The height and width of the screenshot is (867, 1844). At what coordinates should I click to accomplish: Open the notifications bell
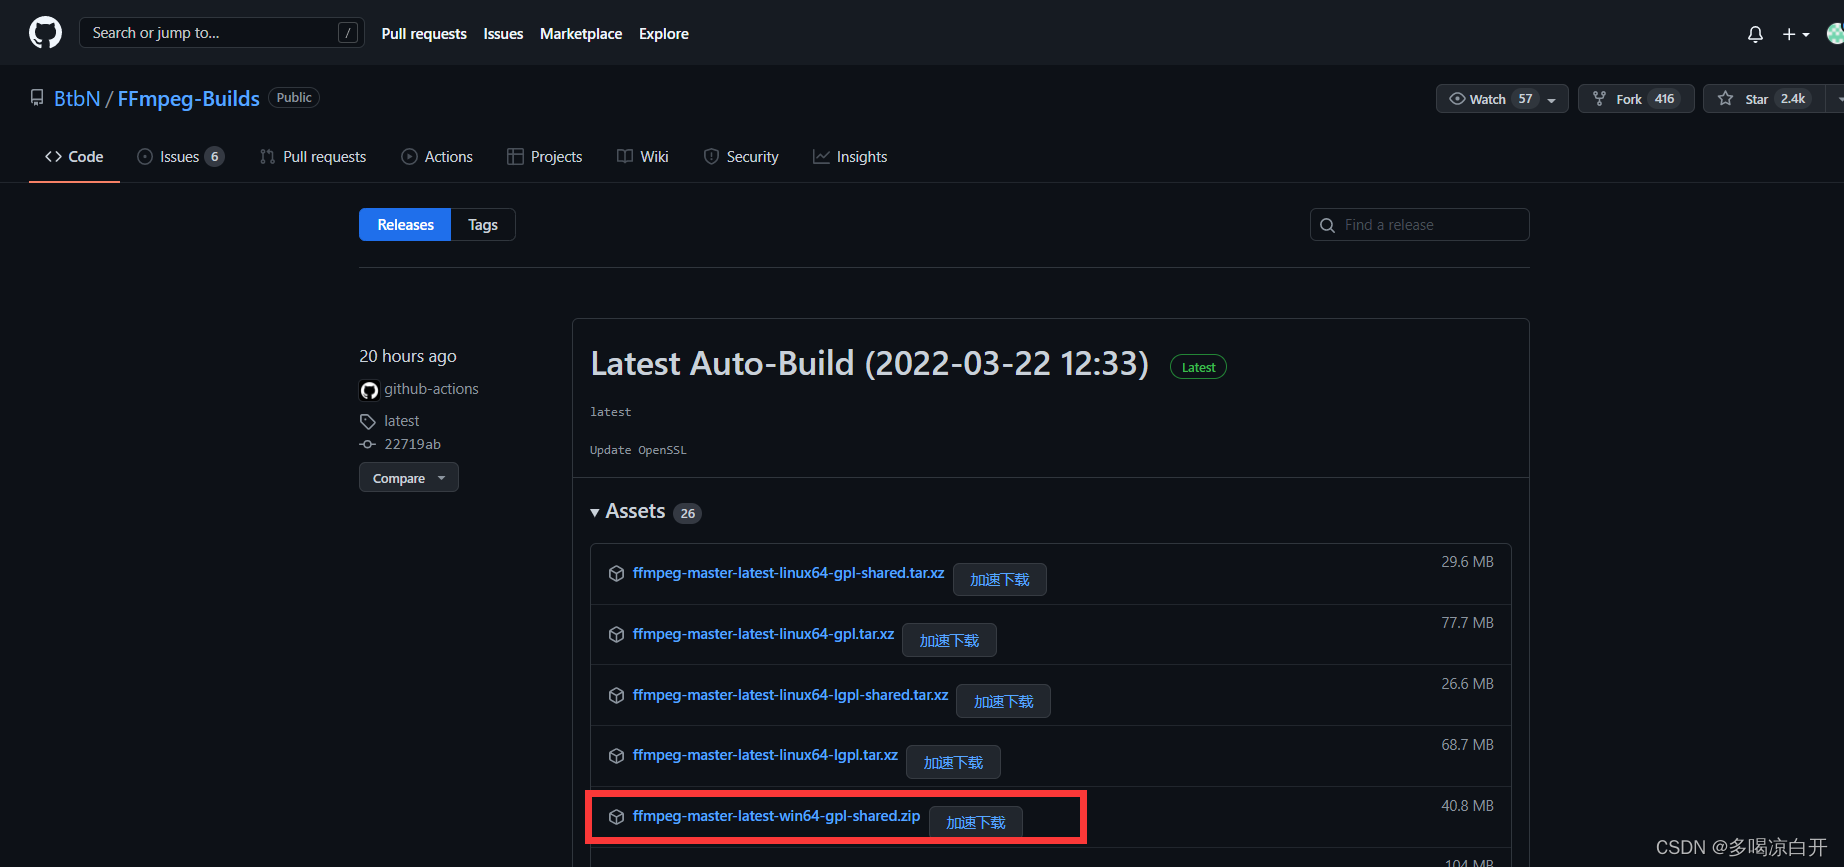coord(1755,34)
